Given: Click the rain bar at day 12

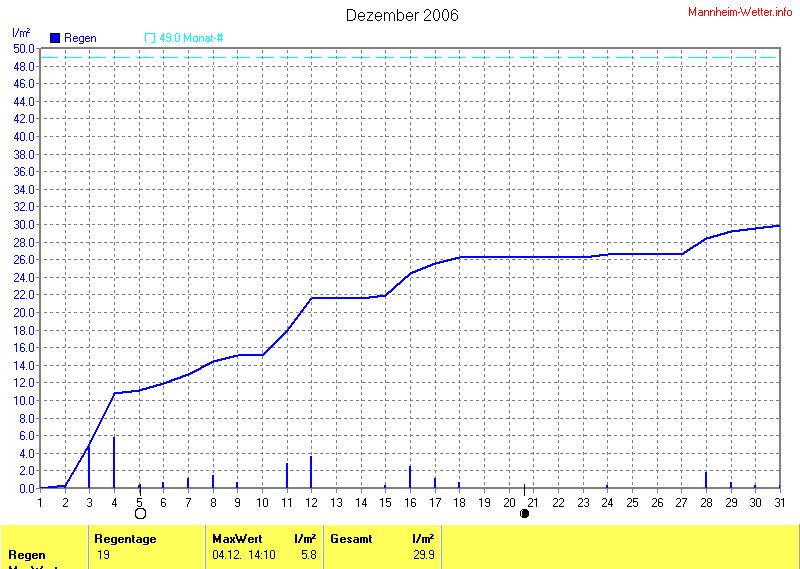Looking at the screenshot, I should (311, 472).
